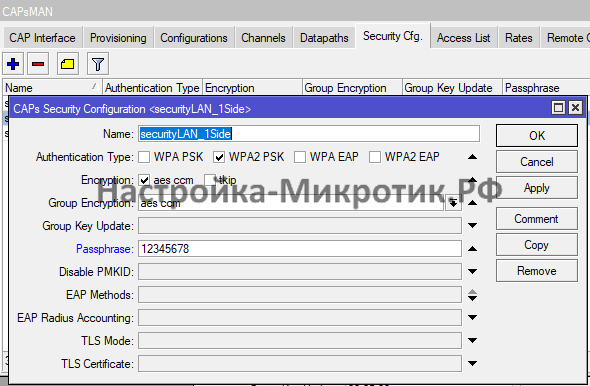Click the Cancel button
Viewport: 590px width, 386px height.
(x=537, y=162)
